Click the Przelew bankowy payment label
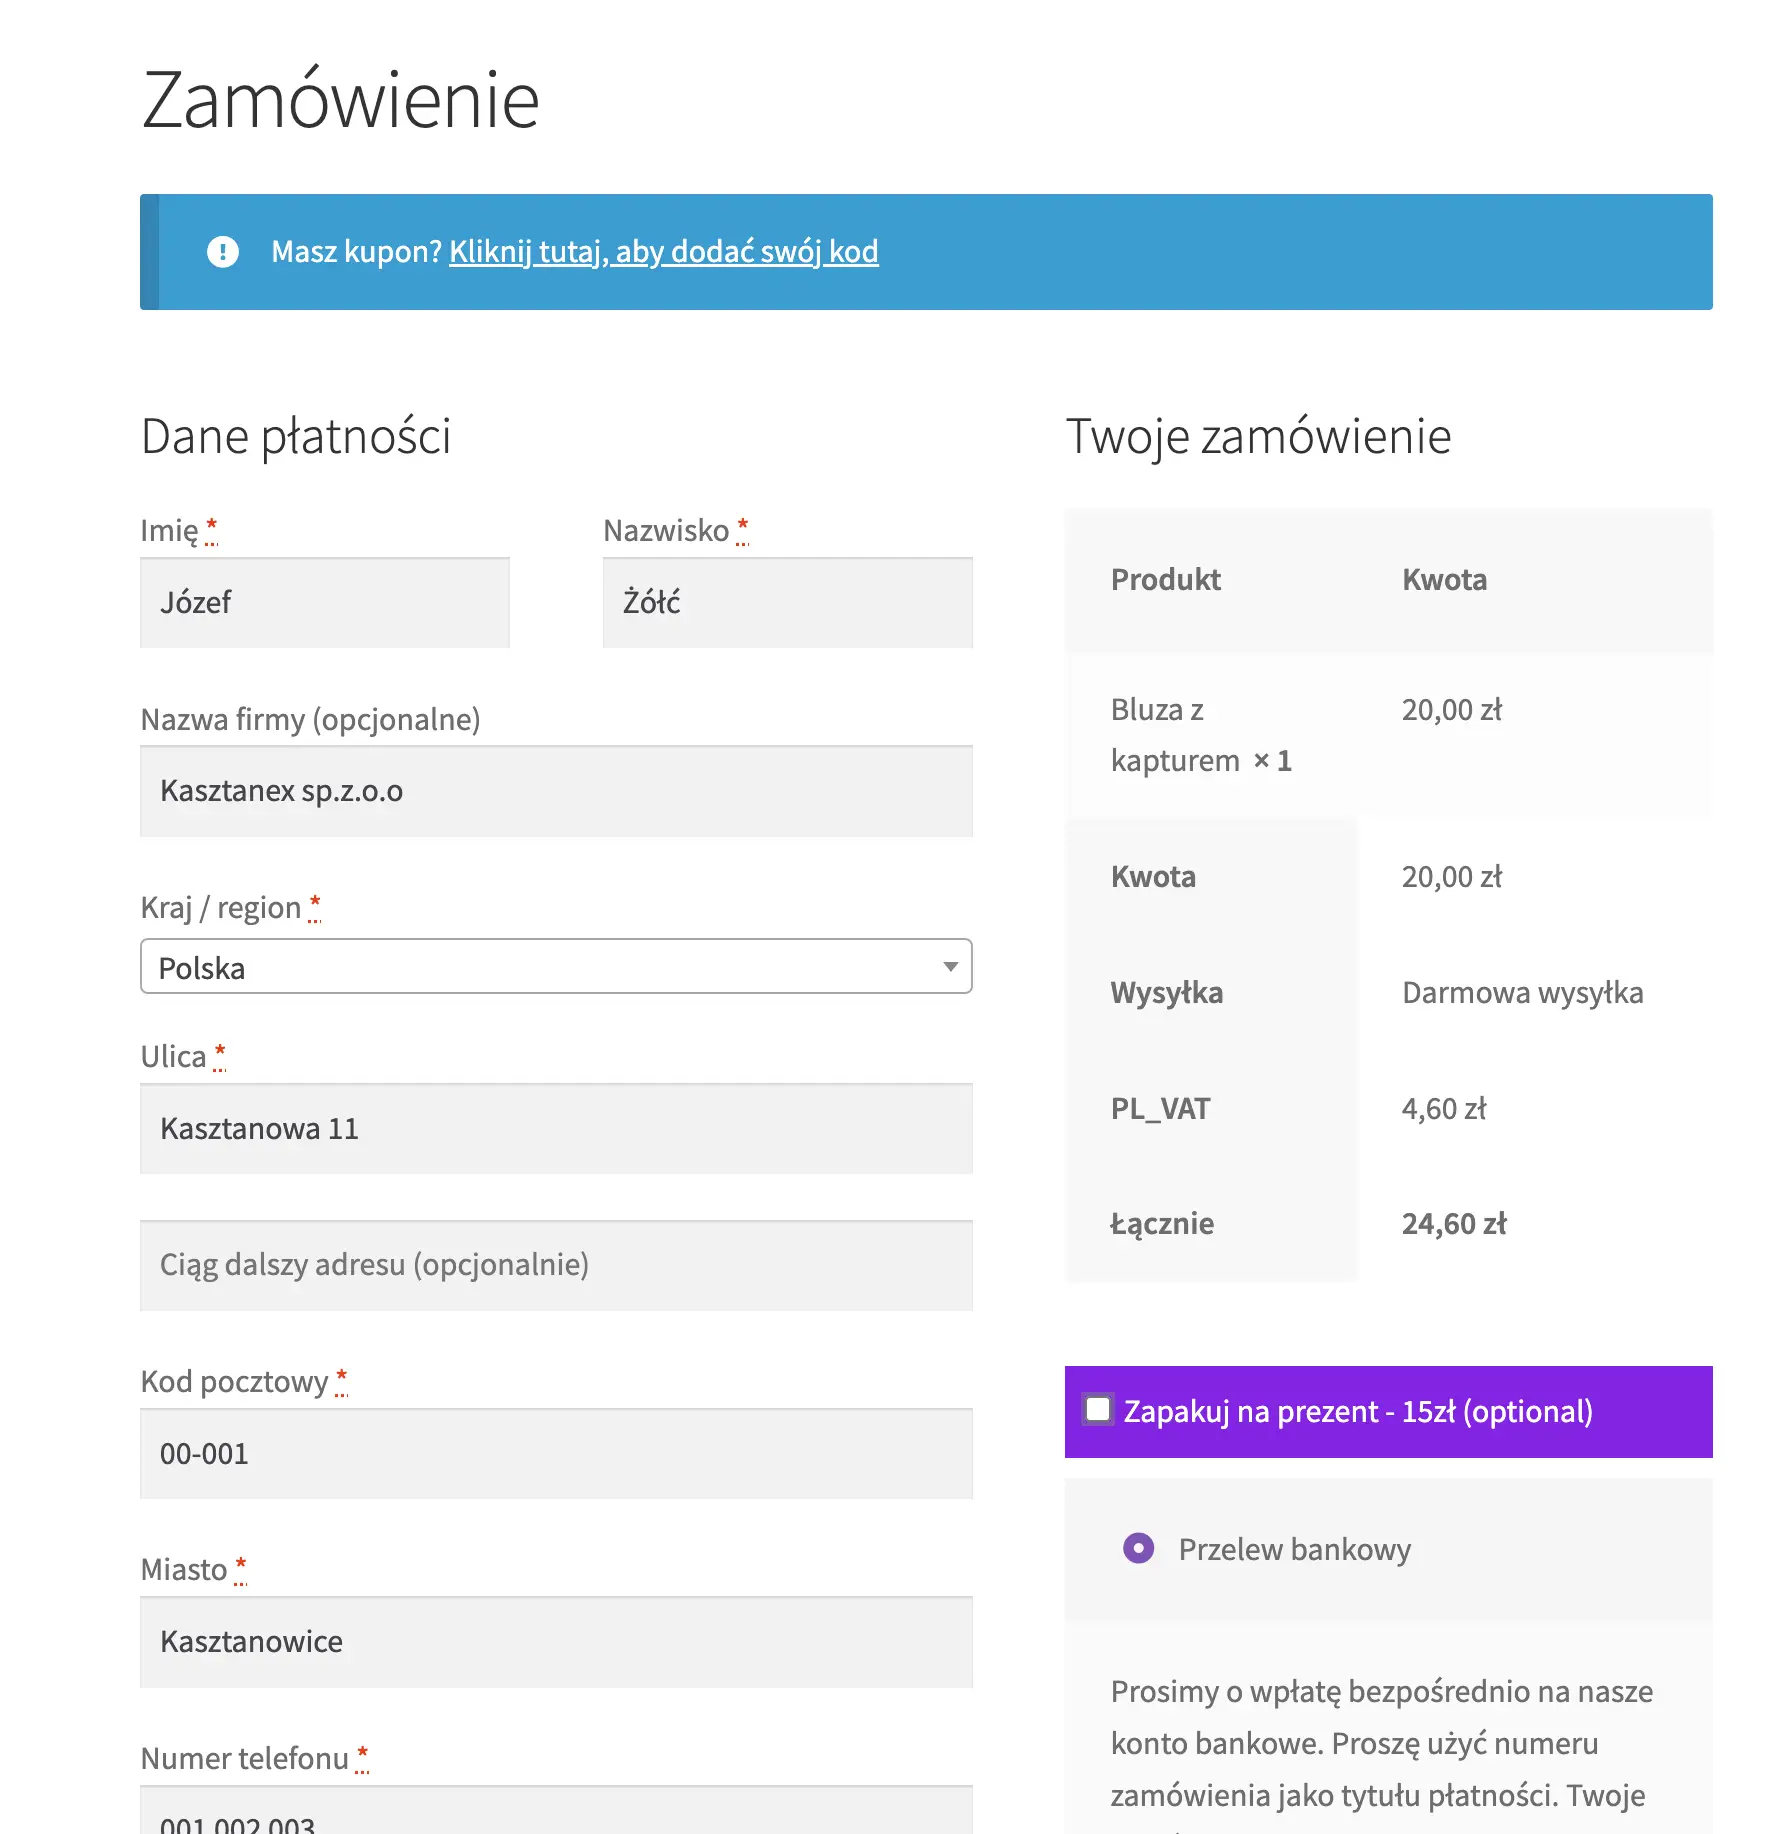 [x=1294, y=1550]
